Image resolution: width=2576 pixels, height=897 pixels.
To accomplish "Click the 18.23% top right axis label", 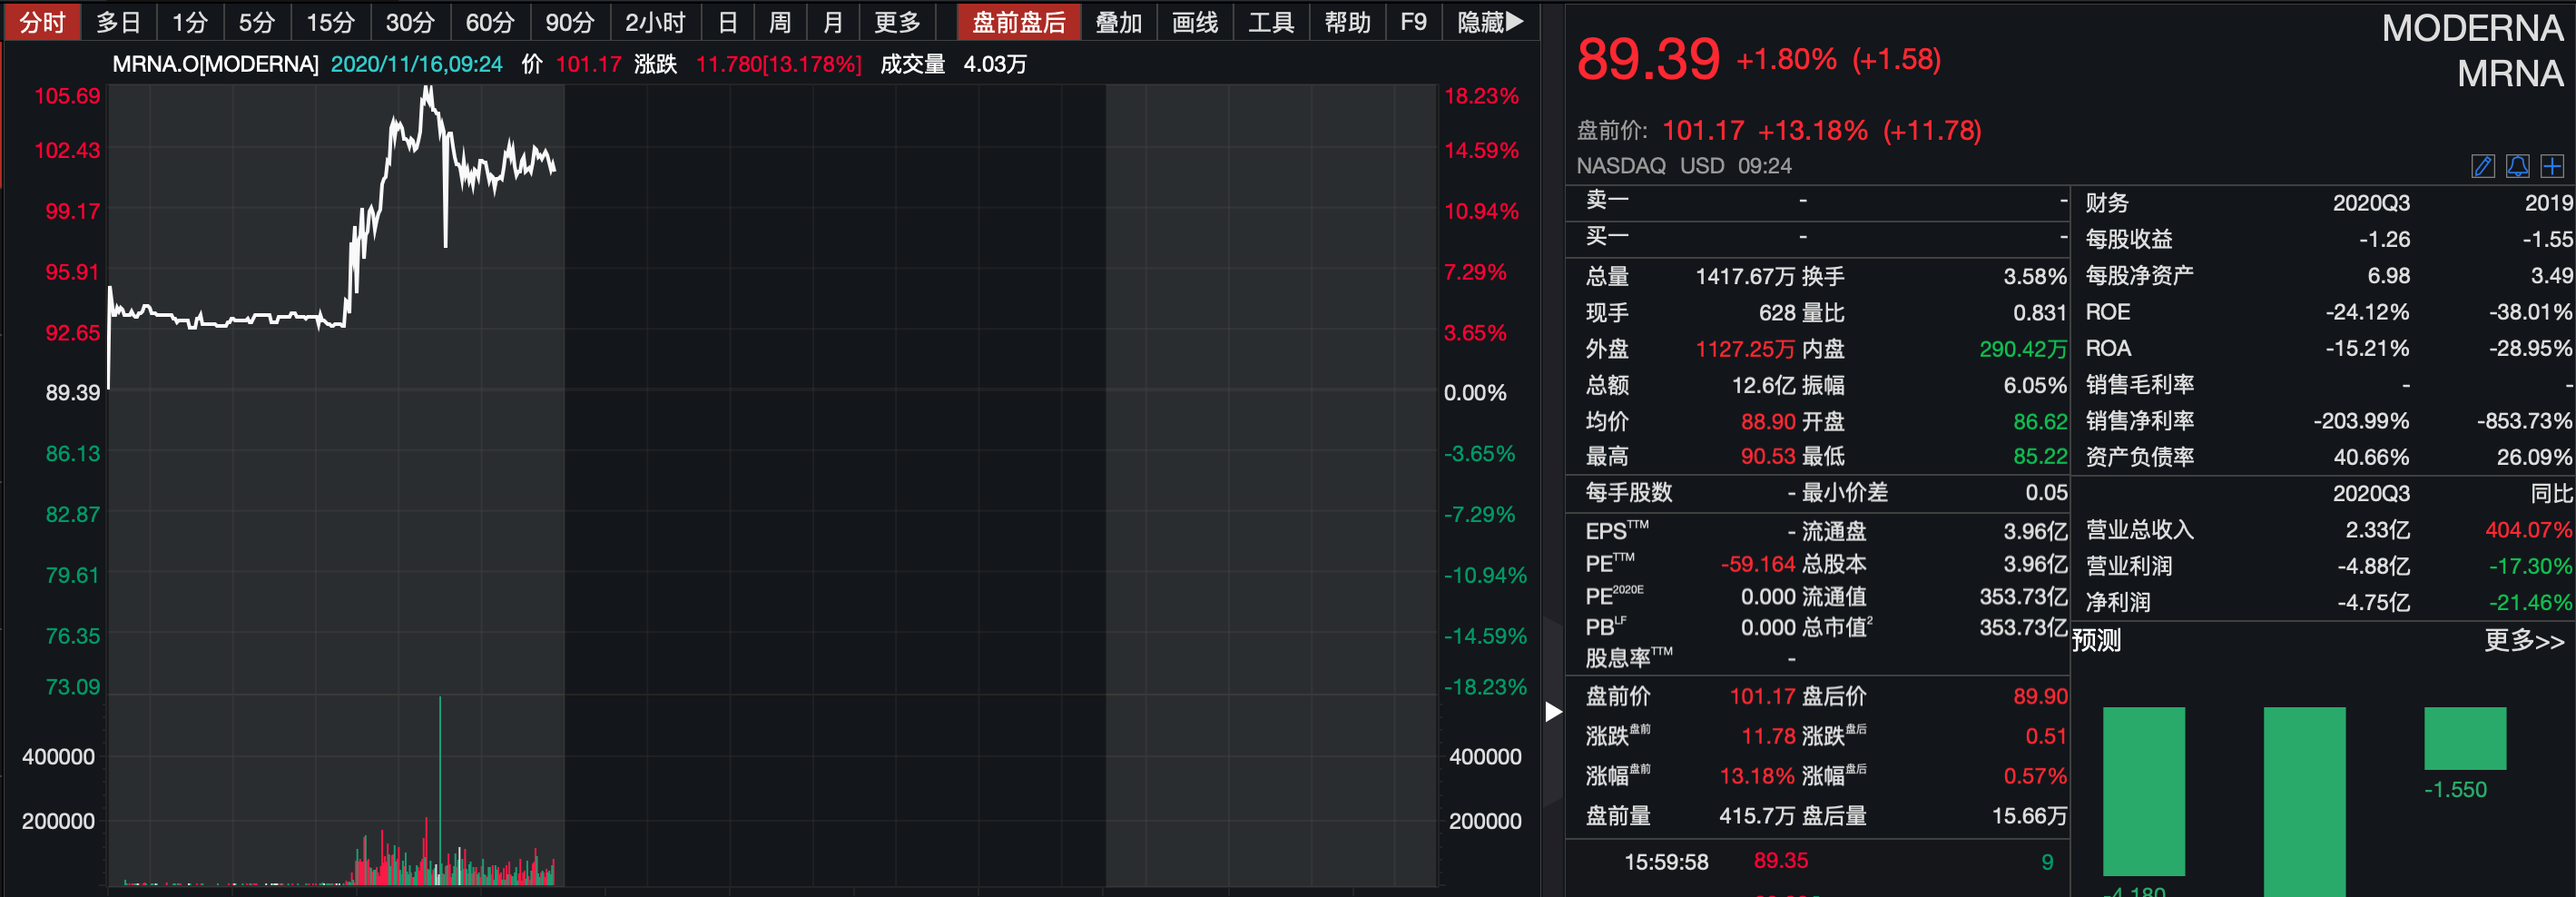I will tap(1481, 97).
